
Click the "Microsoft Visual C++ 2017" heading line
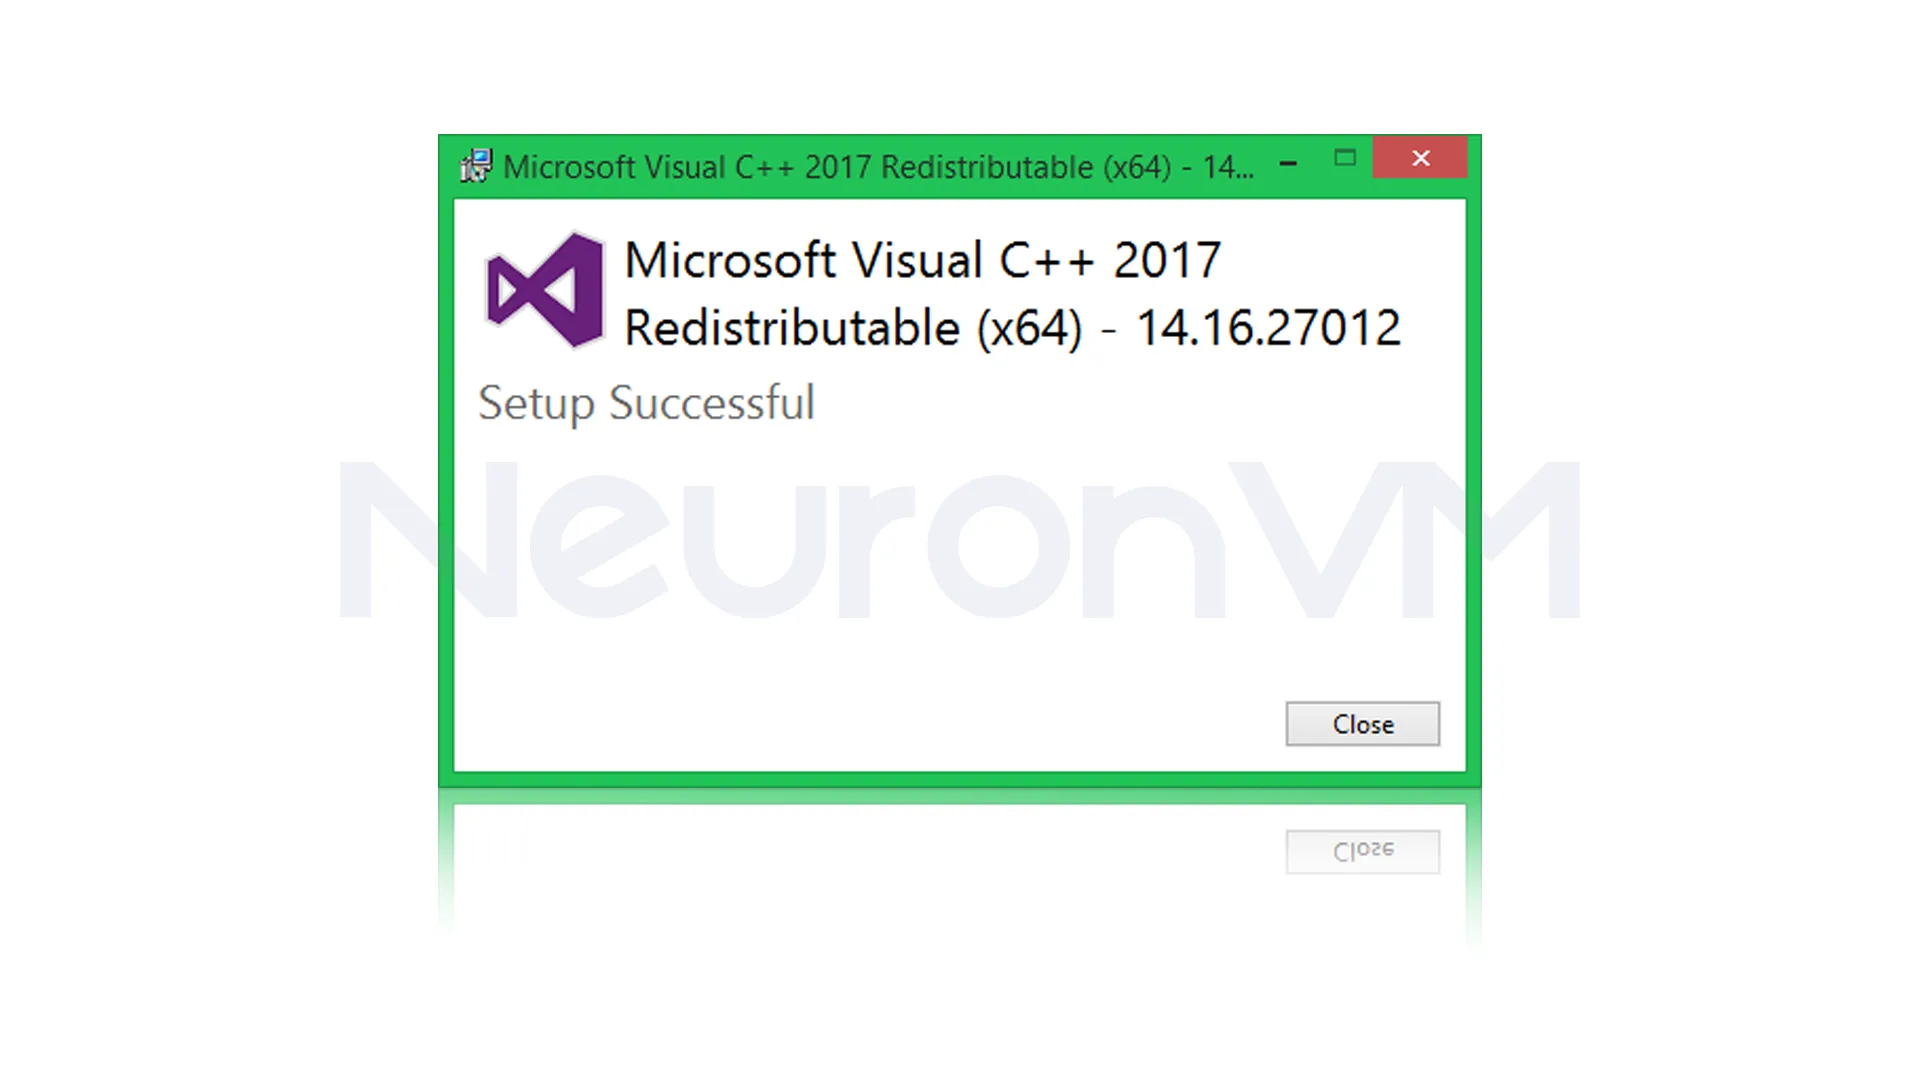(922, 261)
